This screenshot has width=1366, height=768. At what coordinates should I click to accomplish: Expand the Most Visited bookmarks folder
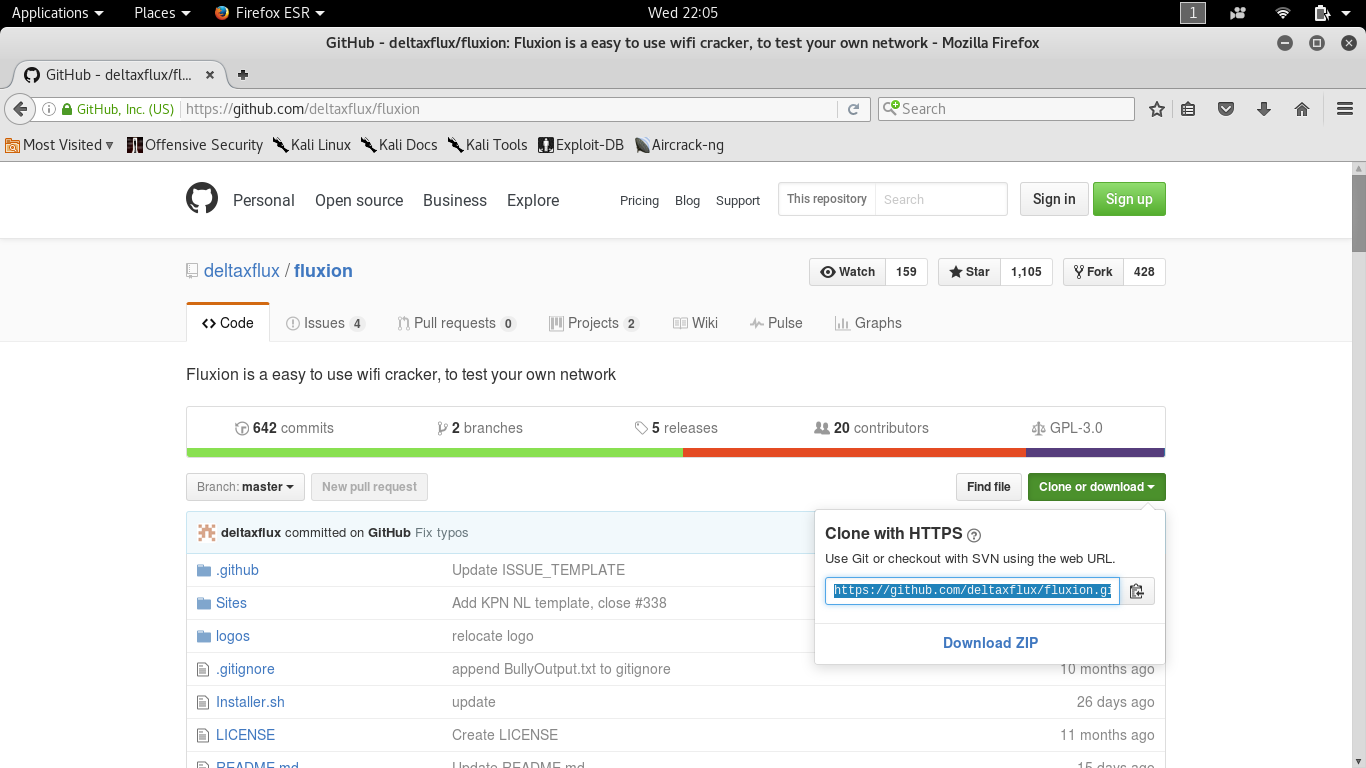click(x=59, y=145)
